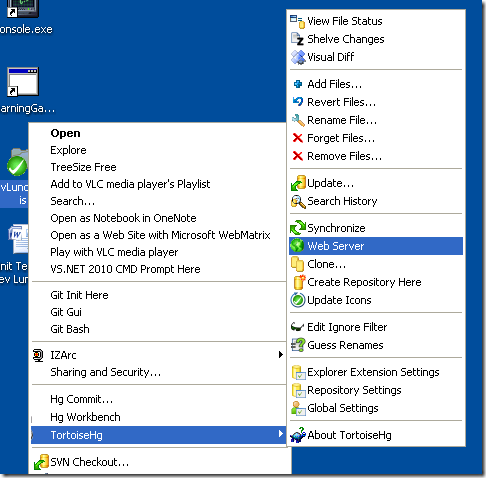Click the Create Repository Here label
The height and width of the screenshot is (478, 486).
click(x=364, y=282)
